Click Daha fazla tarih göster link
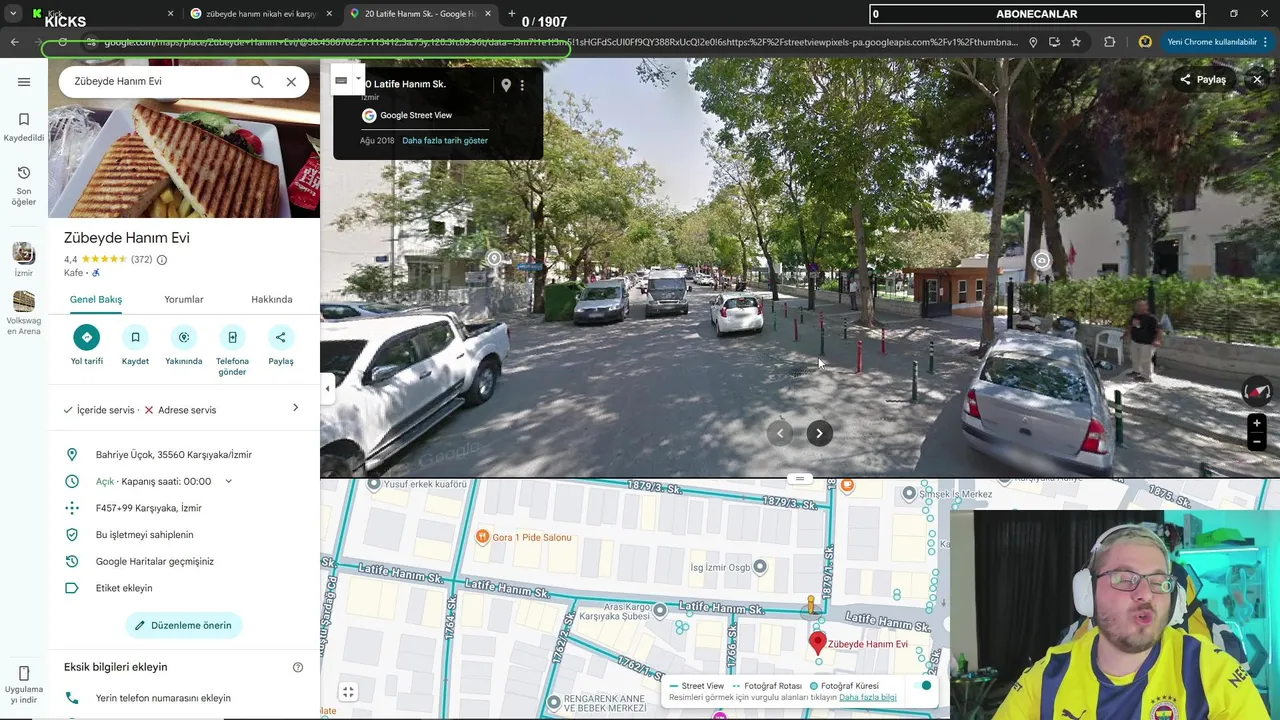The width and height of the screenshot is (1280, 720). point(445,141)
